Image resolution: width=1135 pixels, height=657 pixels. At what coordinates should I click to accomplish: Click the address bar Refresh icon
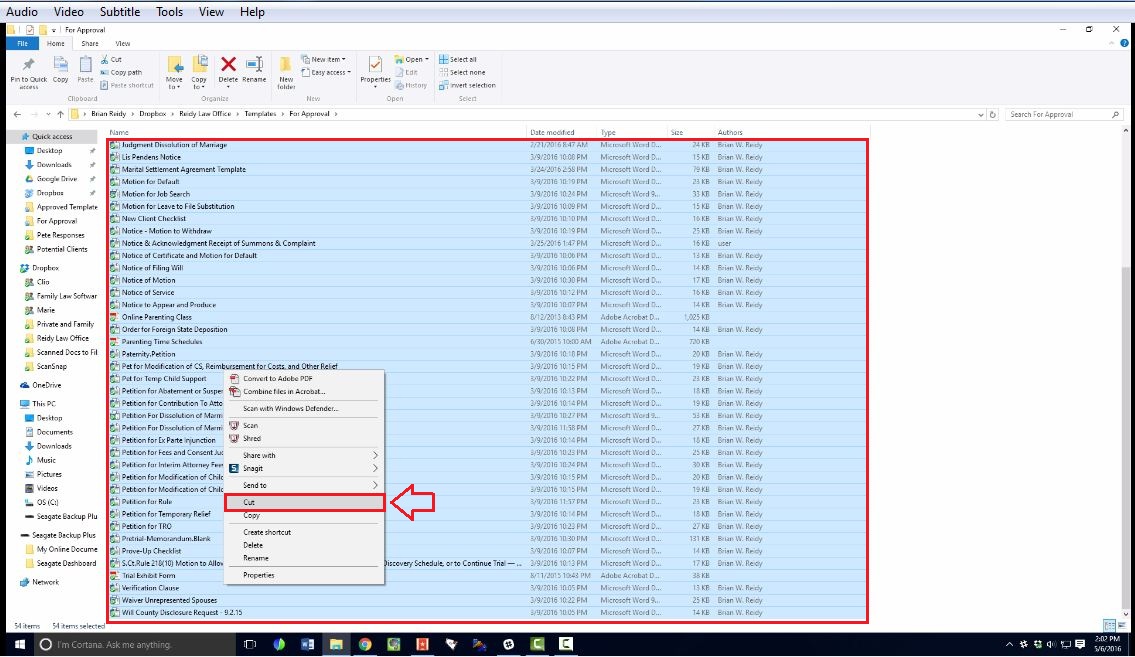click(x=992, y=114)
